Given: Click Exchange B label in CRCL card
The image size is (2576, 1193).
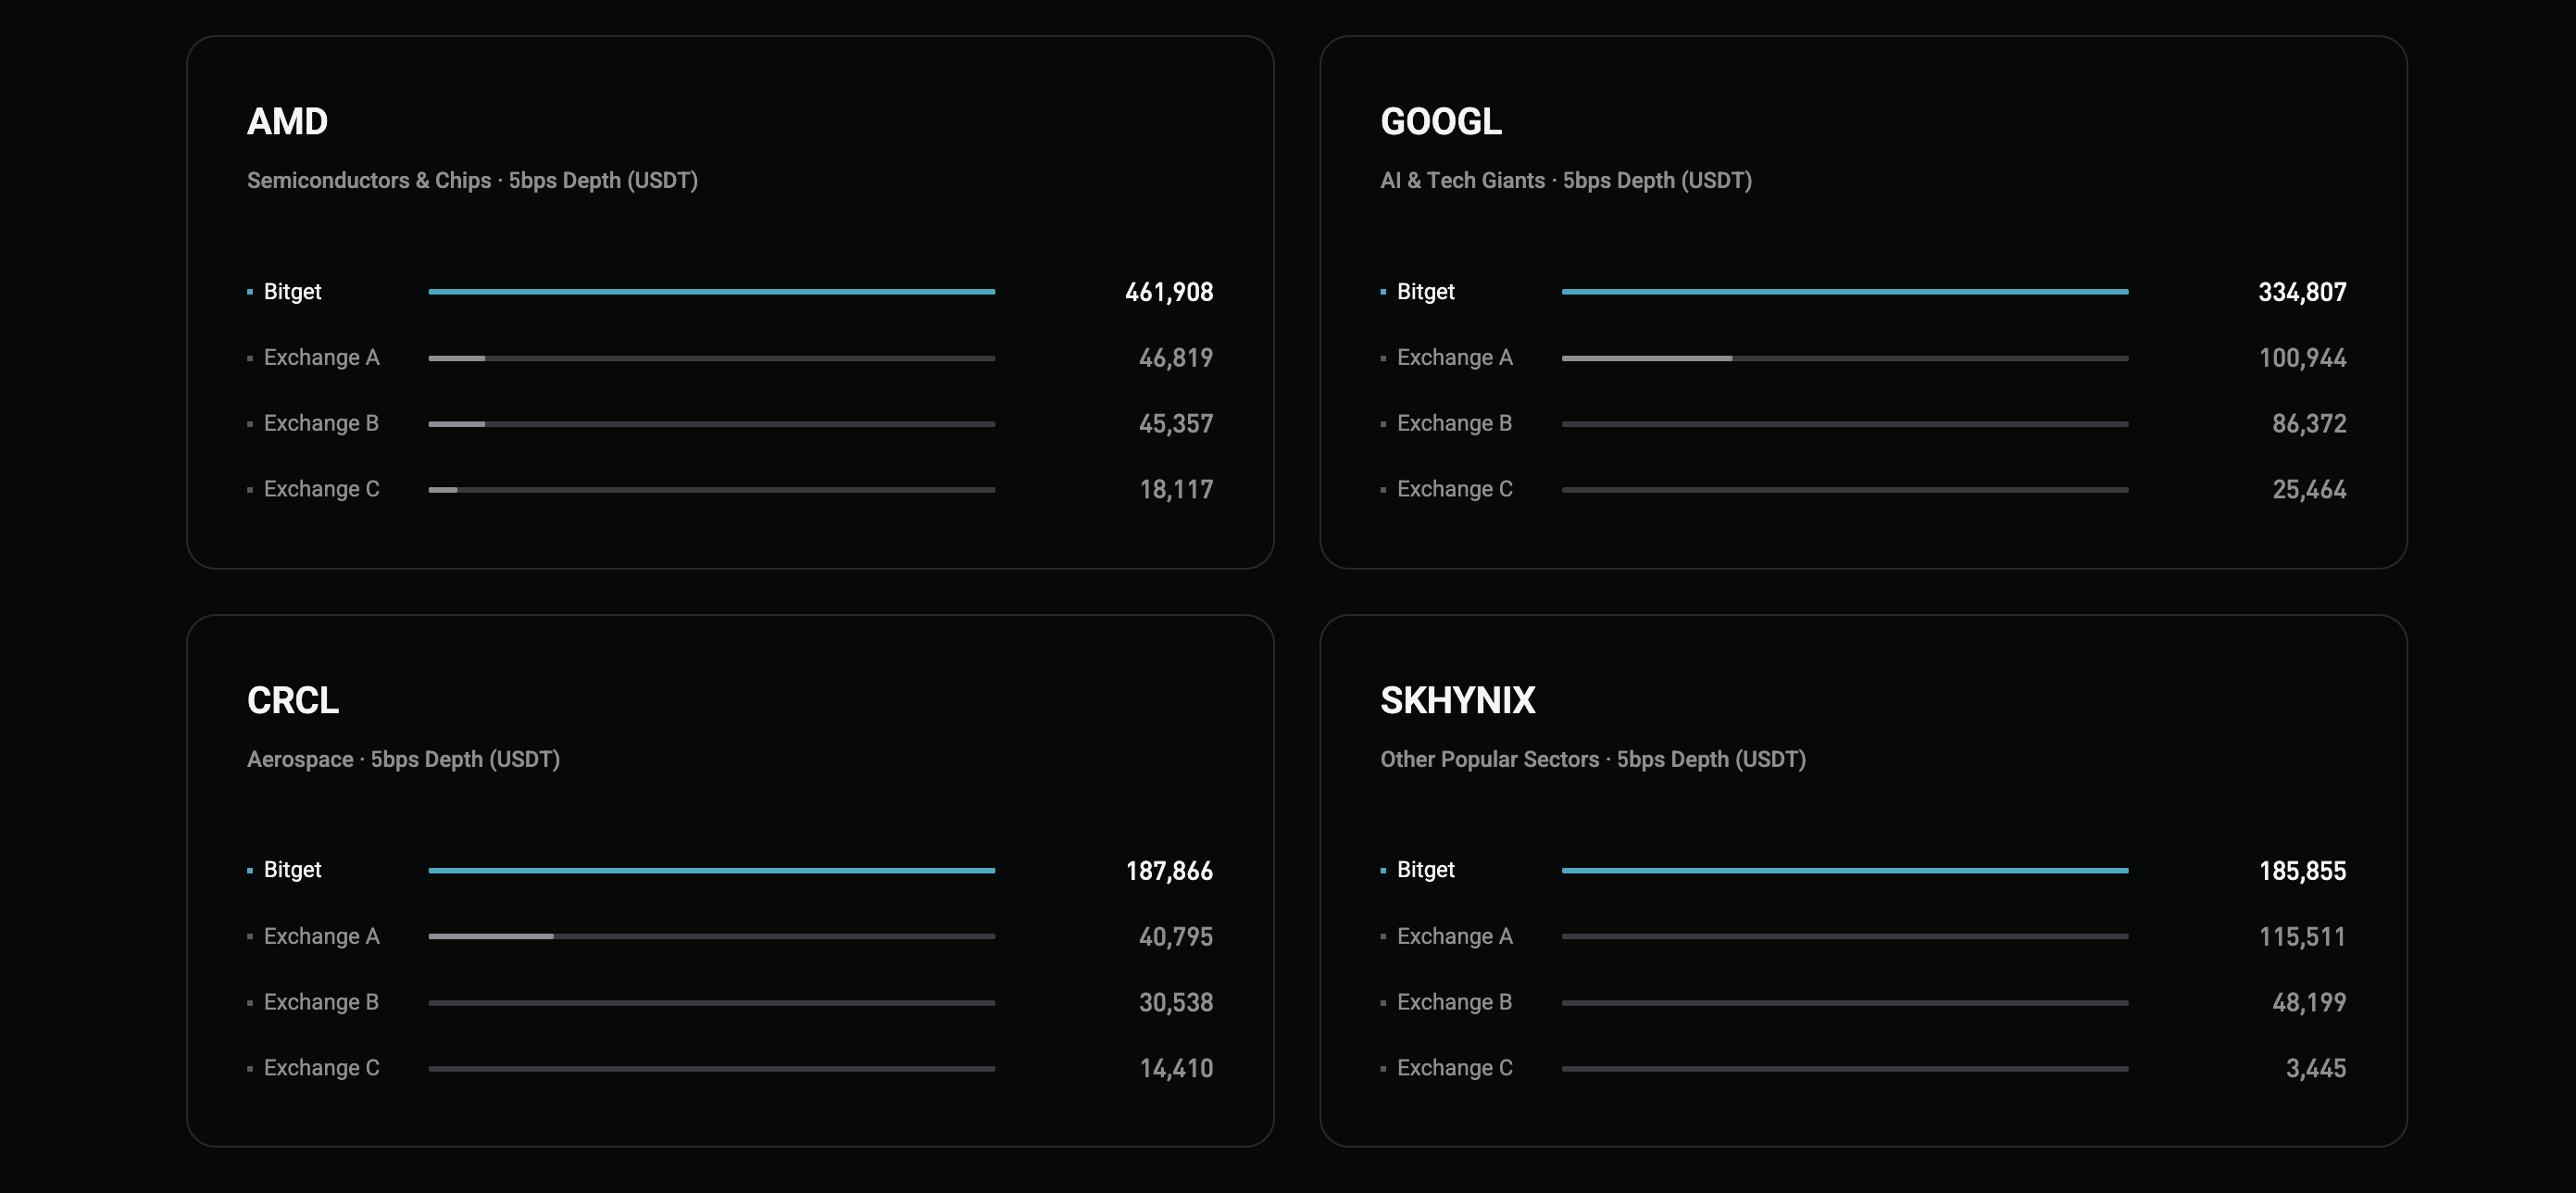Looking at the screenshot, I should pos(321,1002).
